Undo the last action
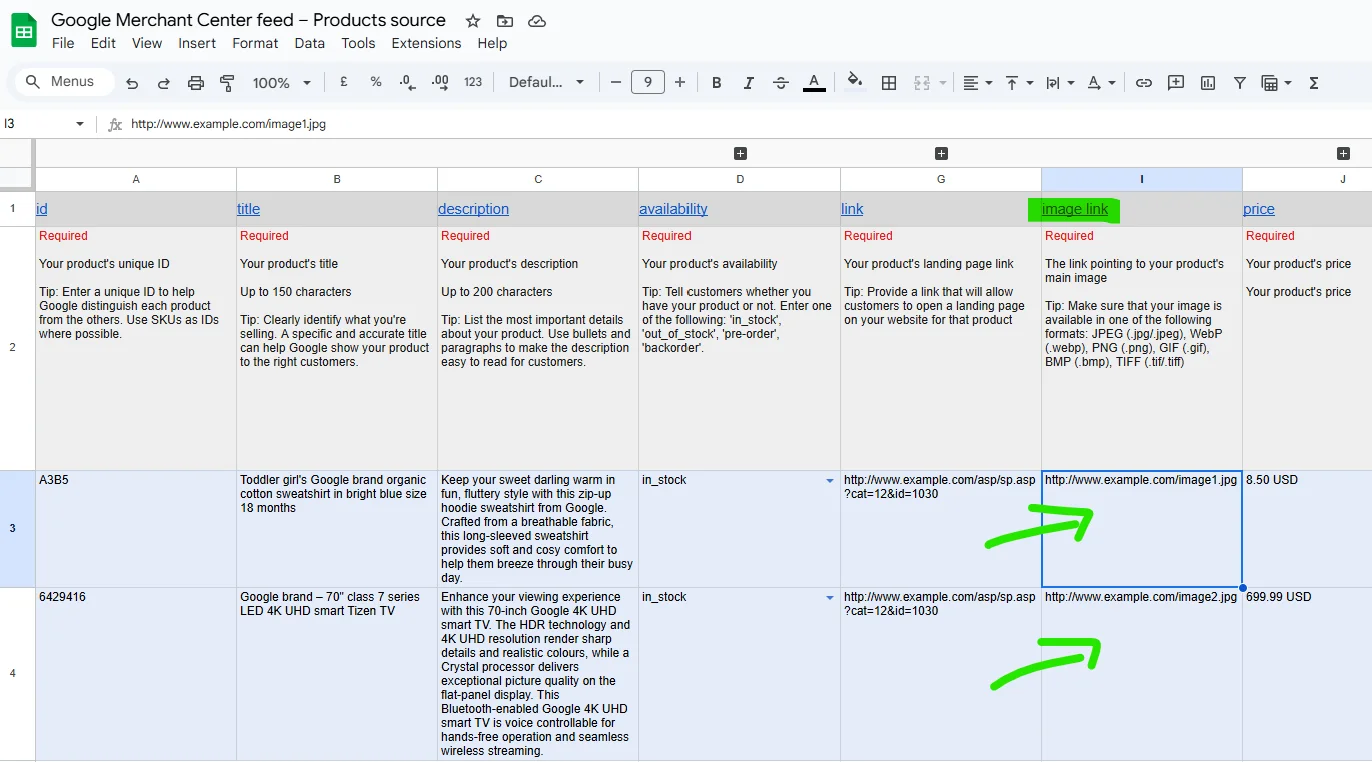The height and width of the screenshot is (762, 1372). pos(131,83)
